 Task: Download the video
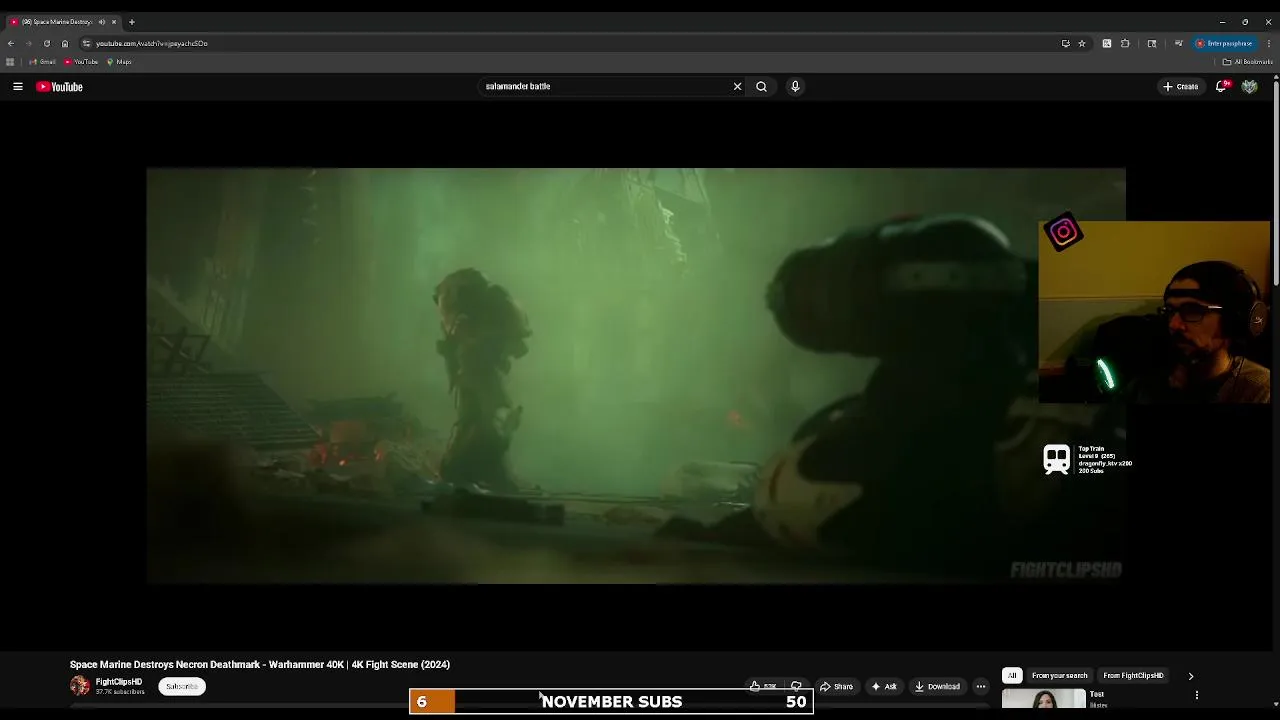pos(938,687)
